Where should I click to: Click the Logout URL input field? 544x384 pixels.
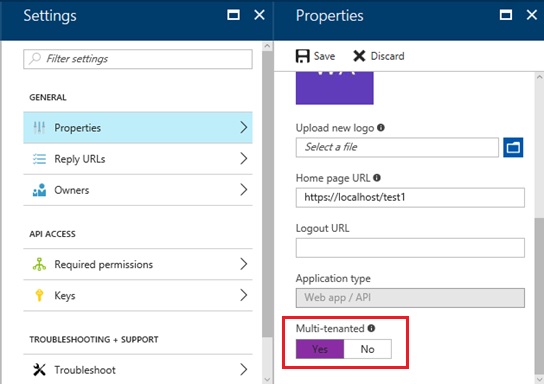coord(410,248)
